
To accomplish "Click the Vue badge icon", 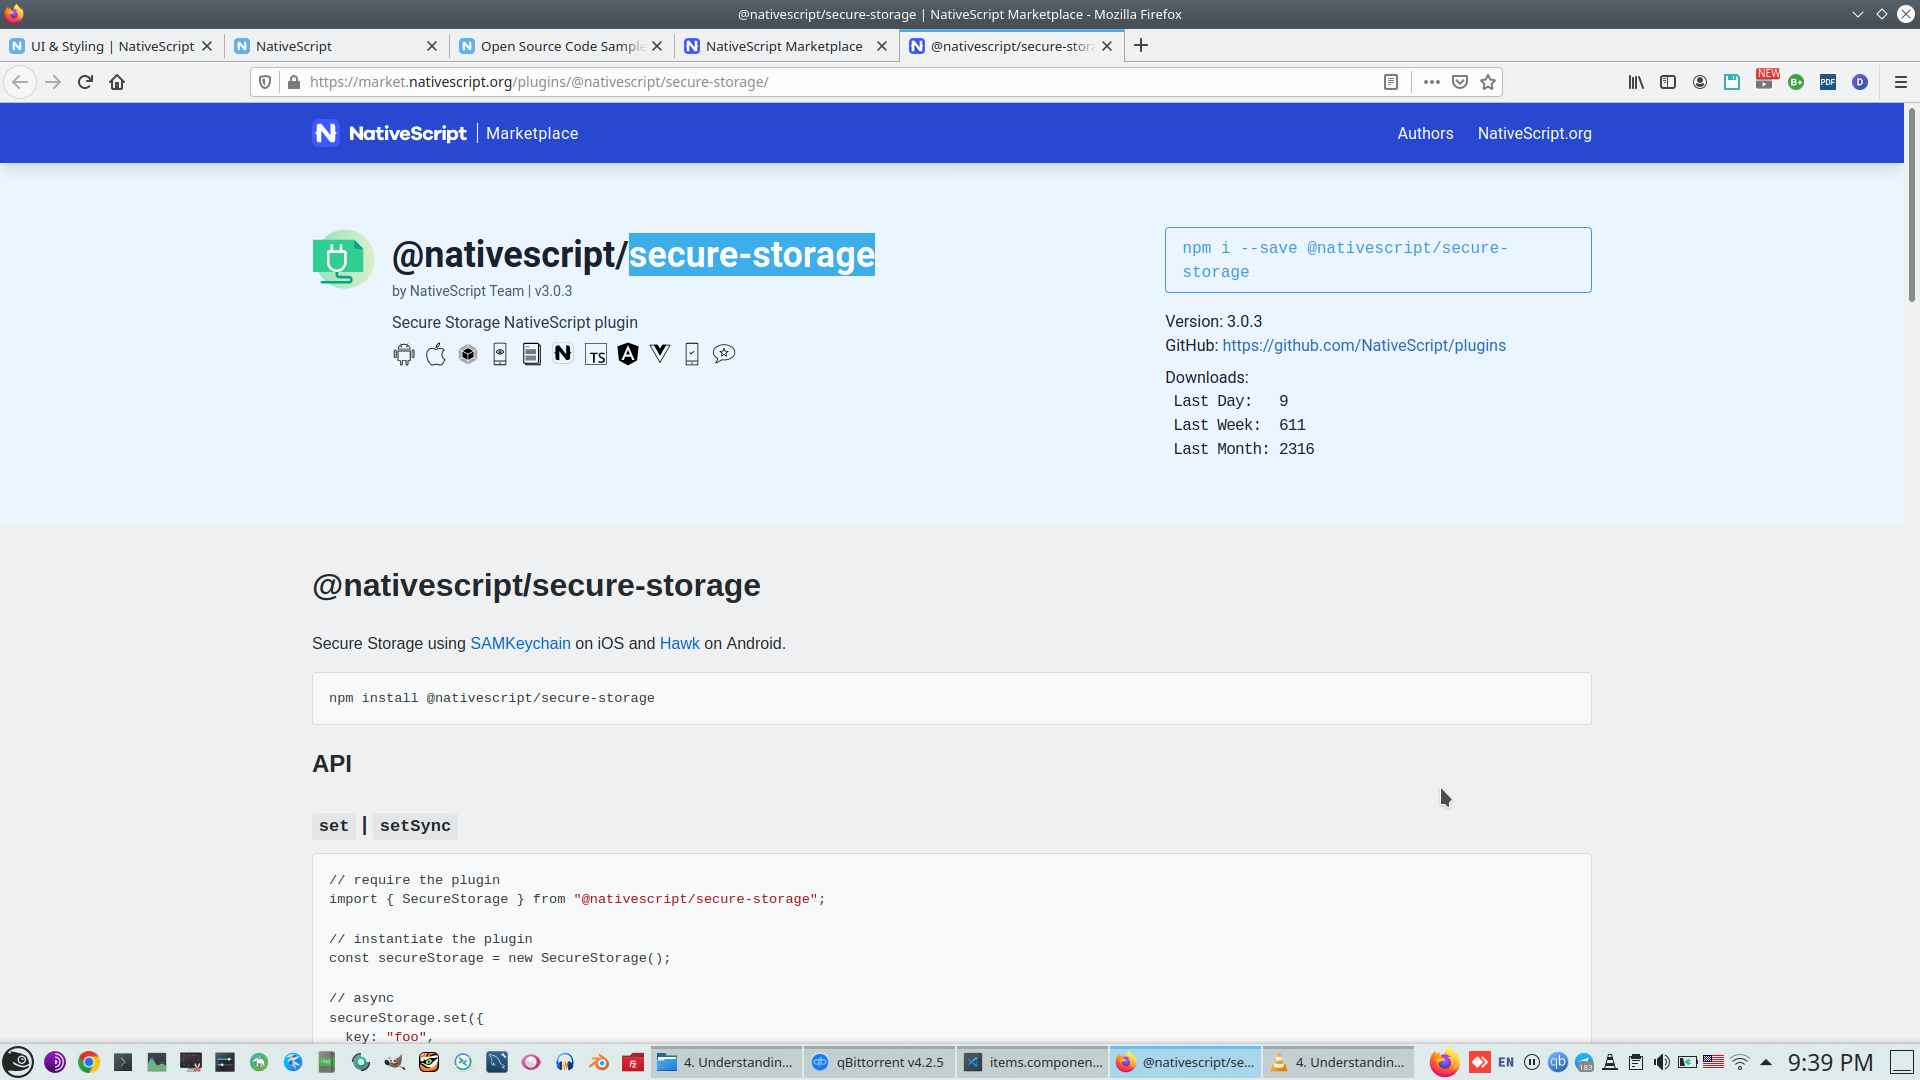I will (660, 353).
